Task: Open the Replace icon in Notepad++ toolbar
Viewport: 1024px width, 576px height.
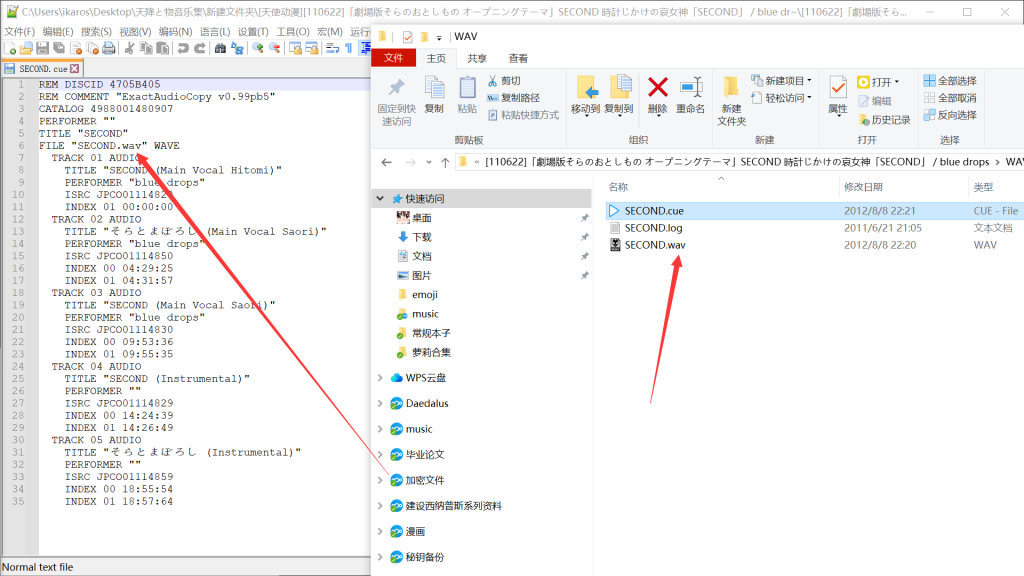Action: pyautogui.click(x=237, y=48)
